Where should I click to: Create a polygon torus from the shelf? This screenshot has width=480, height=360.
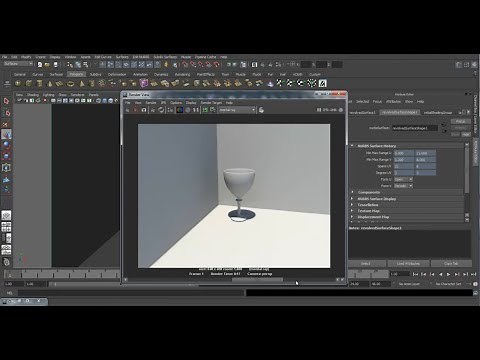tap(71, 83)
